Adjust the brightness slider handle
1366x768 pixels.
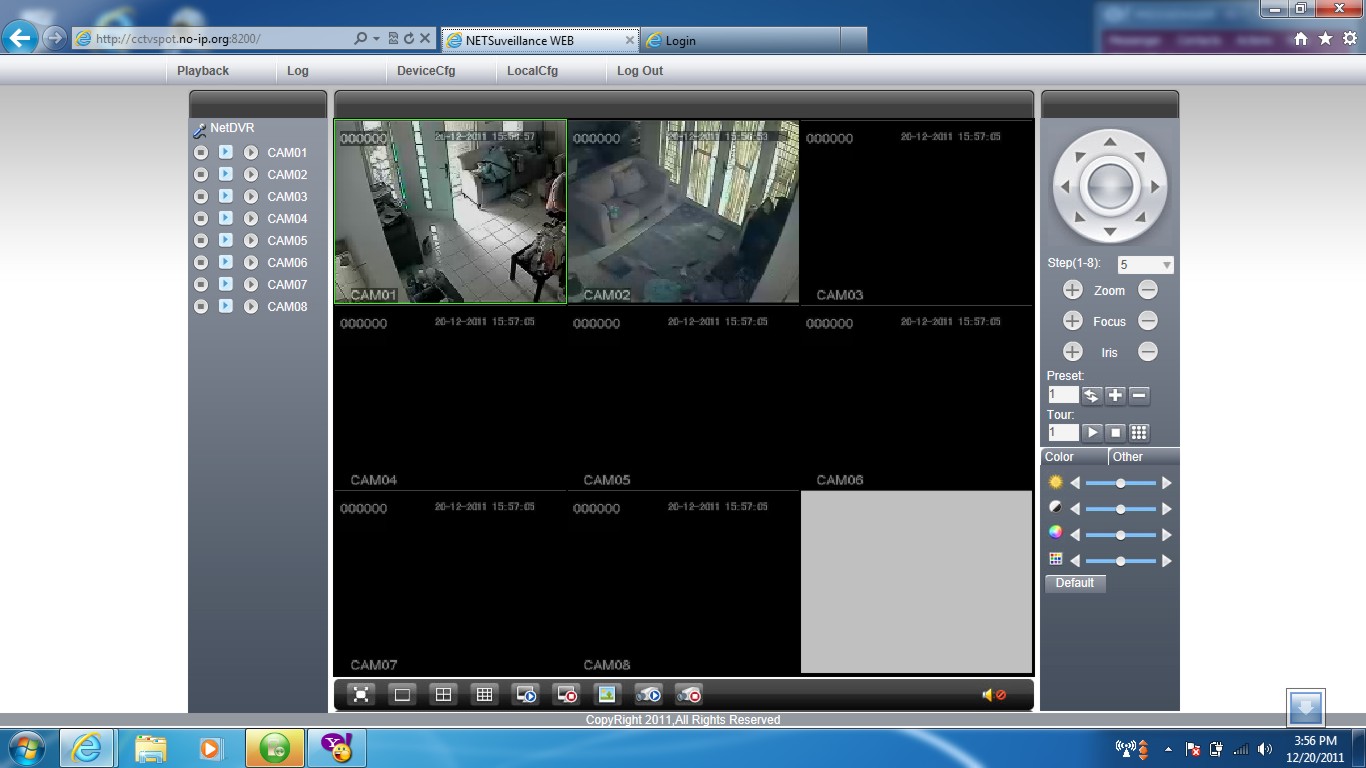(1120, 482)
